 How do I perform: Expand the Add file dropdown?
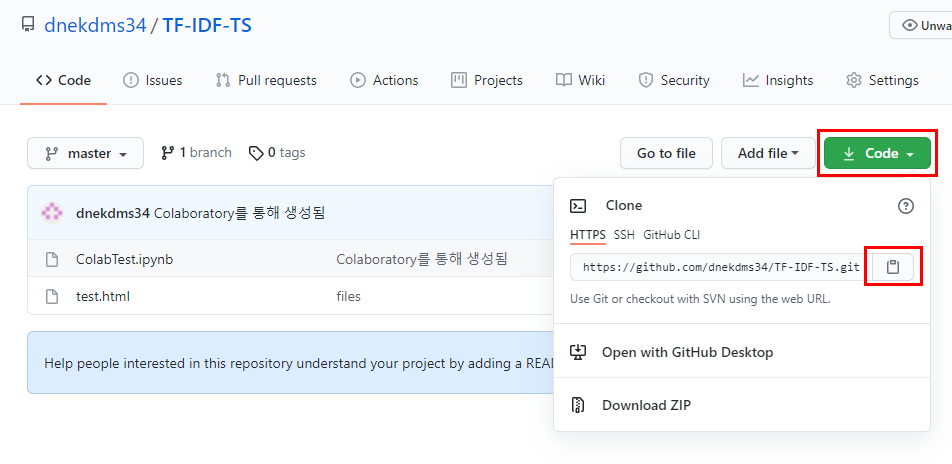pyautogui.click(x=768, y=153)
